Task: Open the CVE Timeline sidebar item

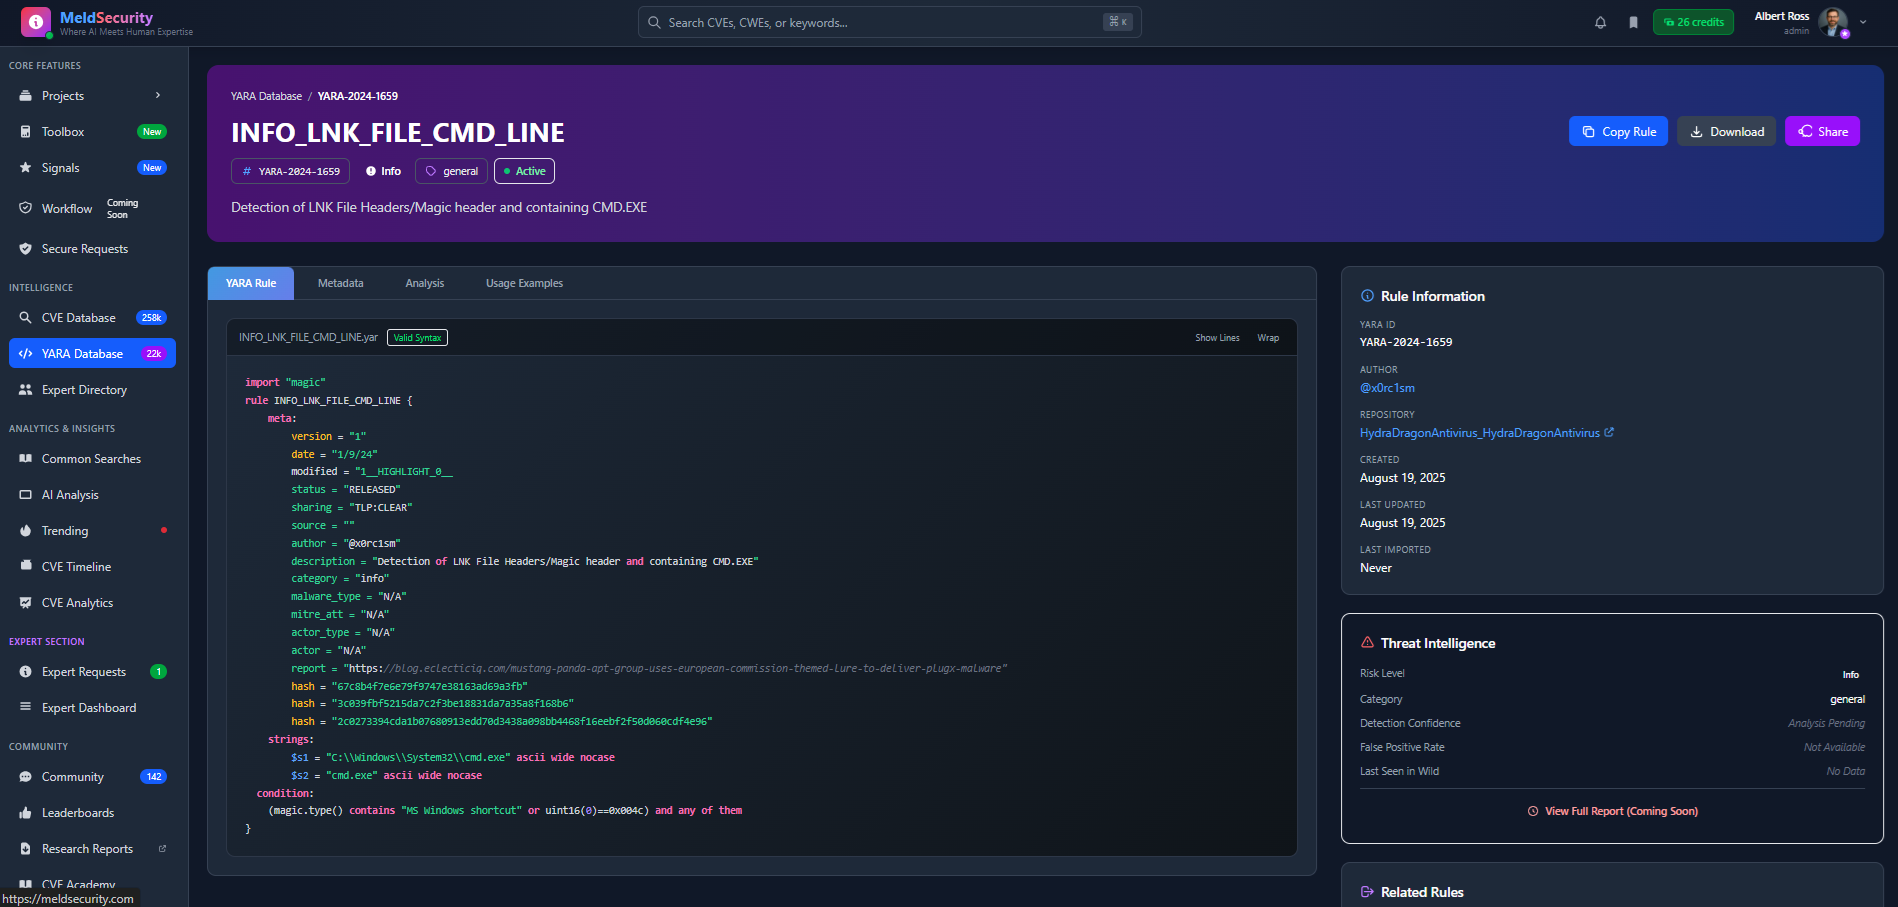Action: pos(92,566)
